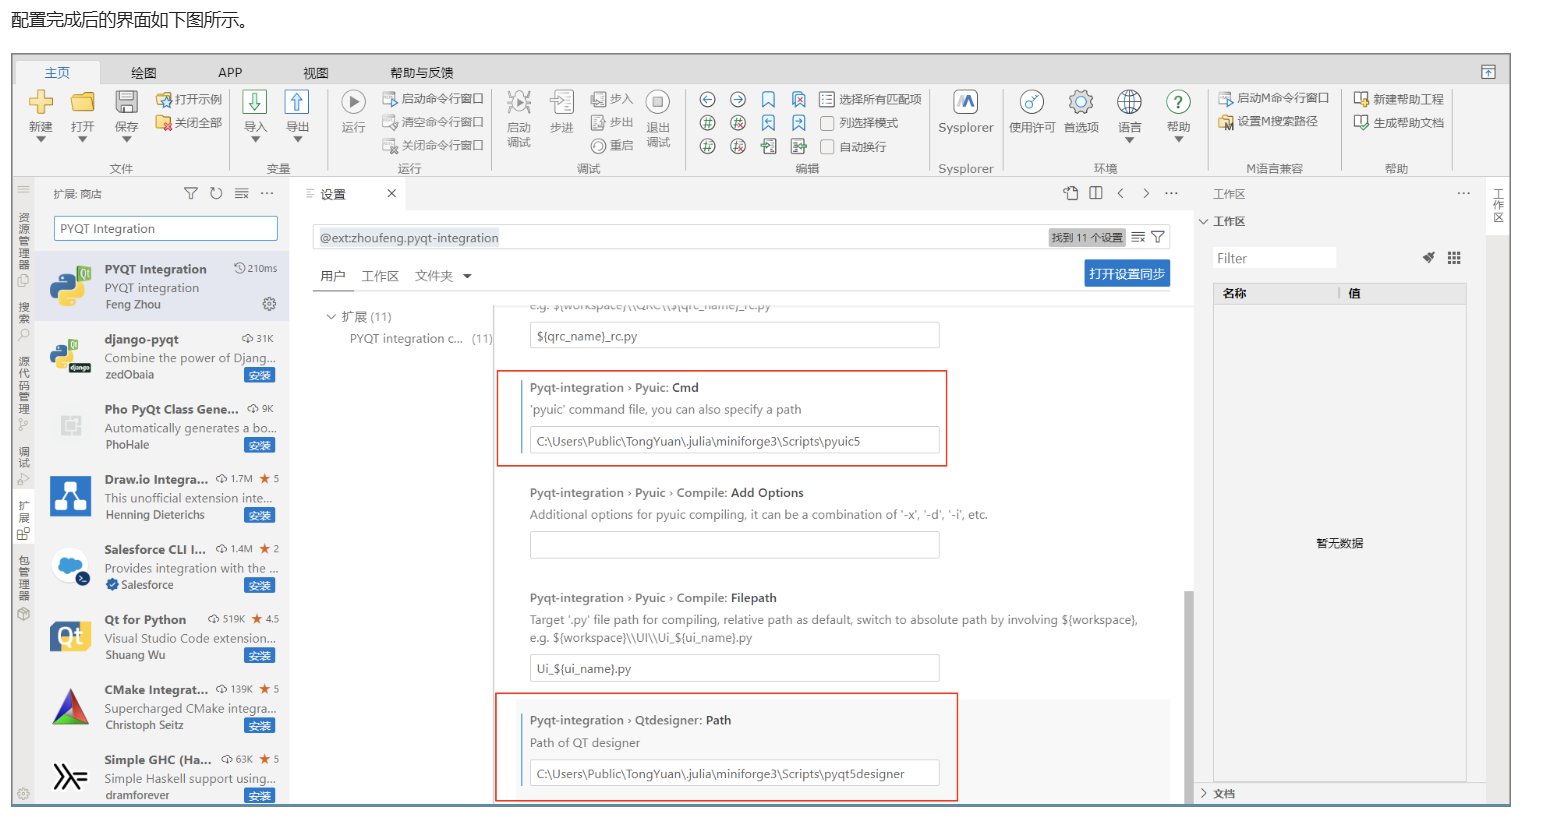Click the add line comment # icon

point(707,123)
